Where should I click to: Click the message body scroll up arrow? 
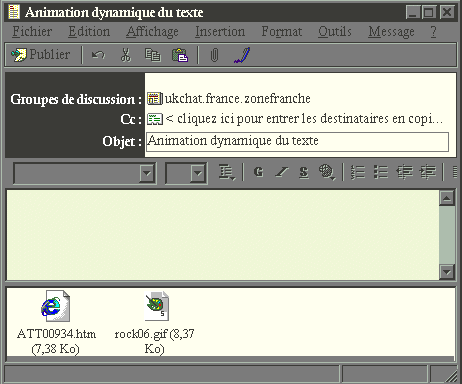(447, 198)
